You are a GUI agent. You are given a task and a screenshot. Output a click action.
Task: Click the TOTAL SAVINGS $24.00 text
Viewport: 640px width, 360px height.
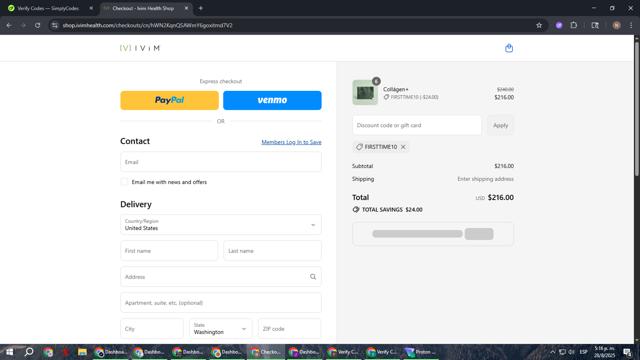coord(392,209)
